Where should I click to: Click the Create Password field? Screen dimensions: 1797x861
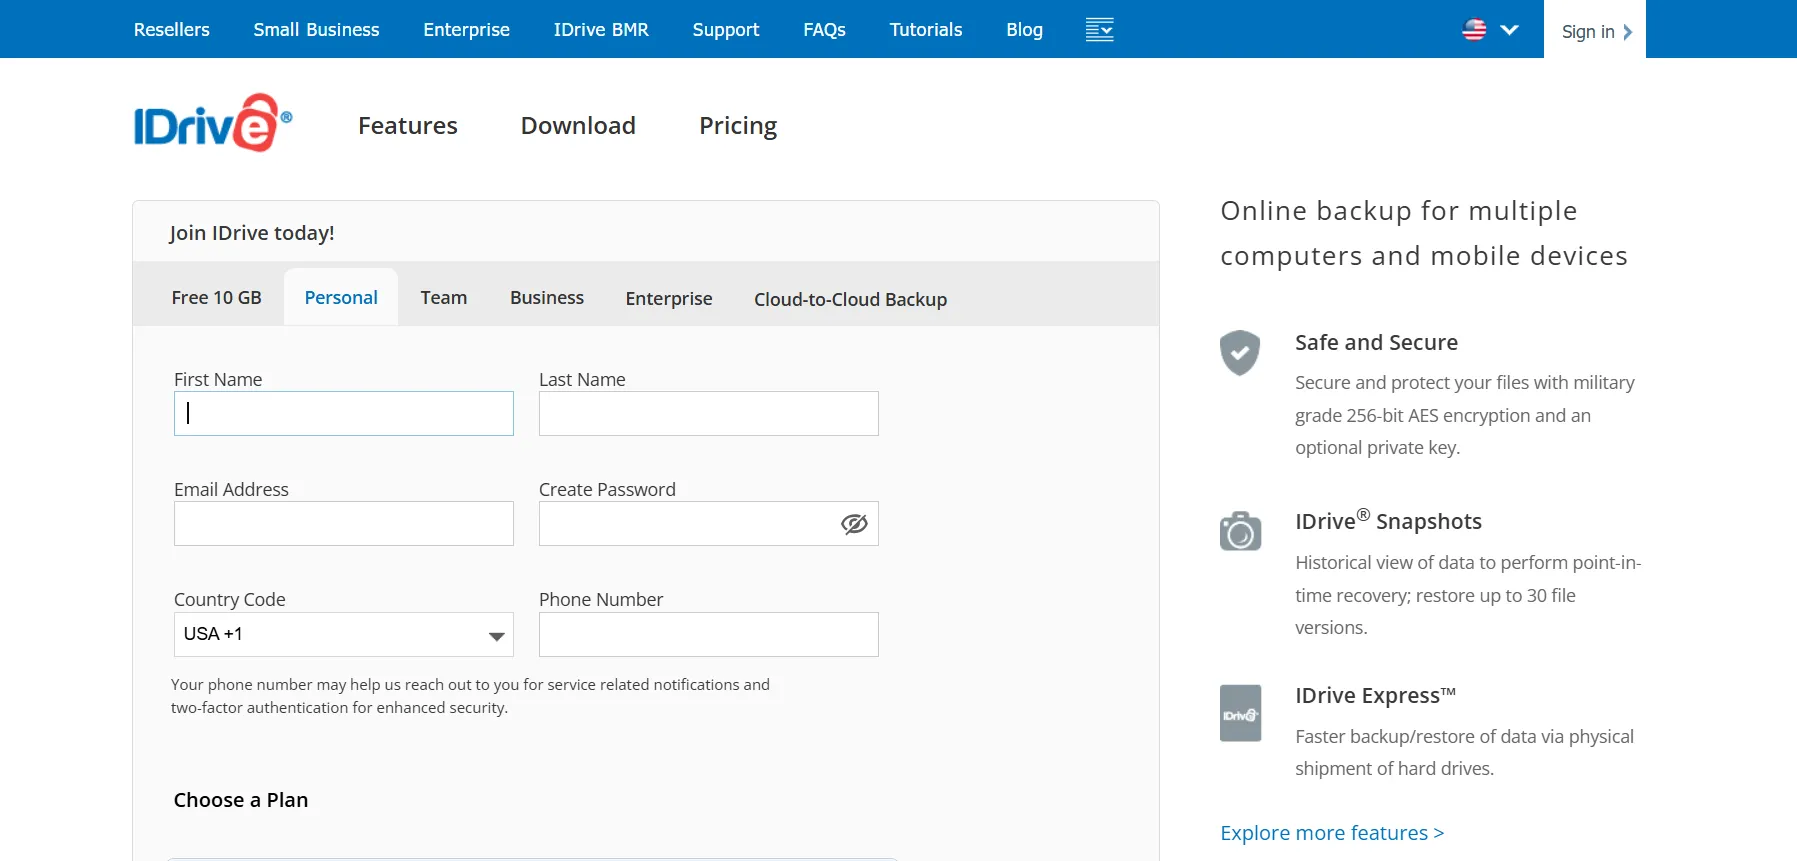click(709, 524)
